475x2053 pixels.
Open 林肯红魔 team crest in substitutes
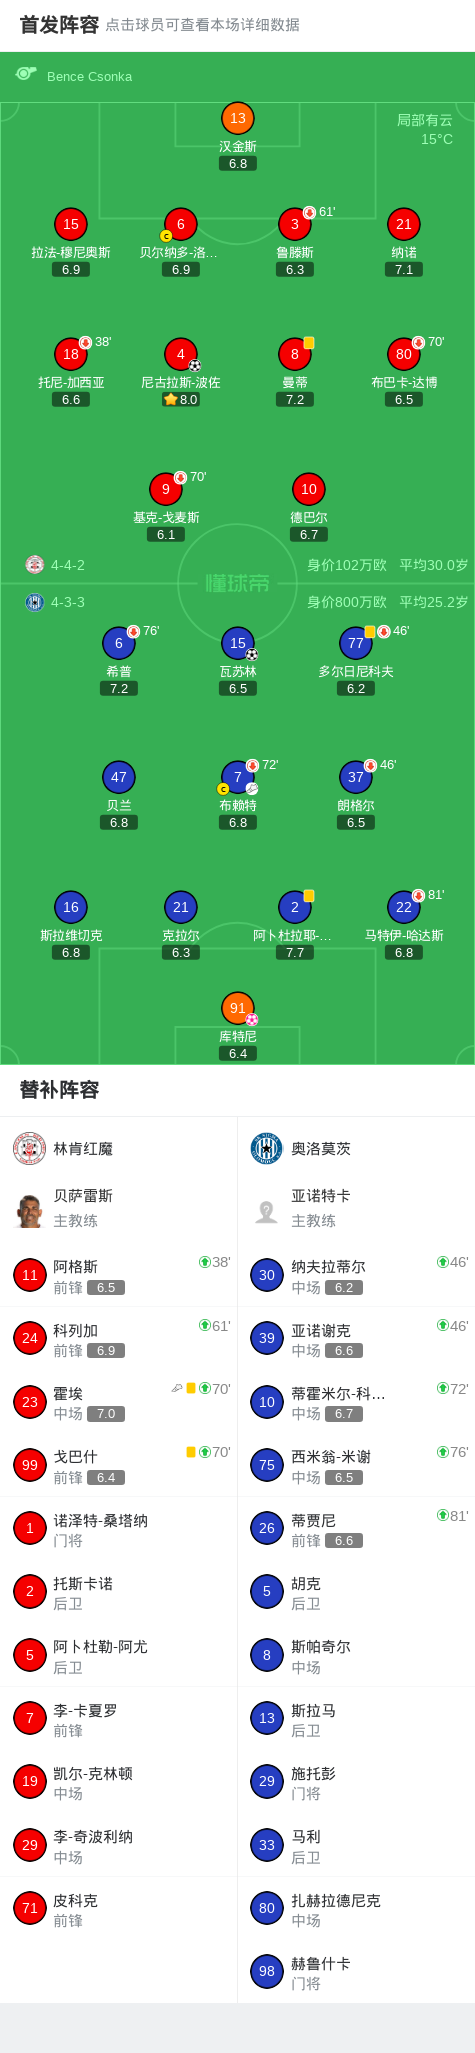[x=30, y=1148]
